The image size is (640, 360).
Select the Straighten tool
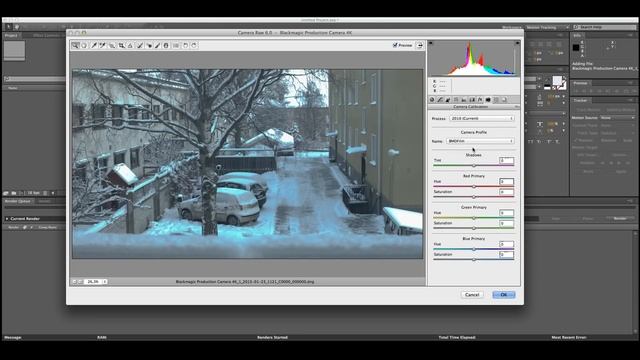pyautogui.click(x=130, y=45)
